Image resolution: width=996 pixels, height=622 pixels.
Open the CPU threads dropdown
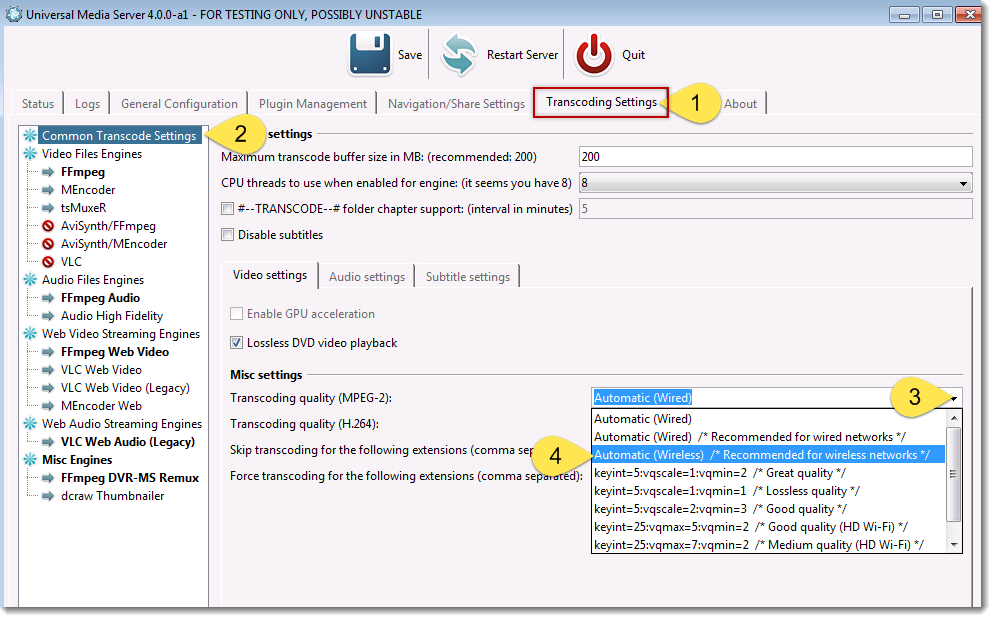(776, 183)
